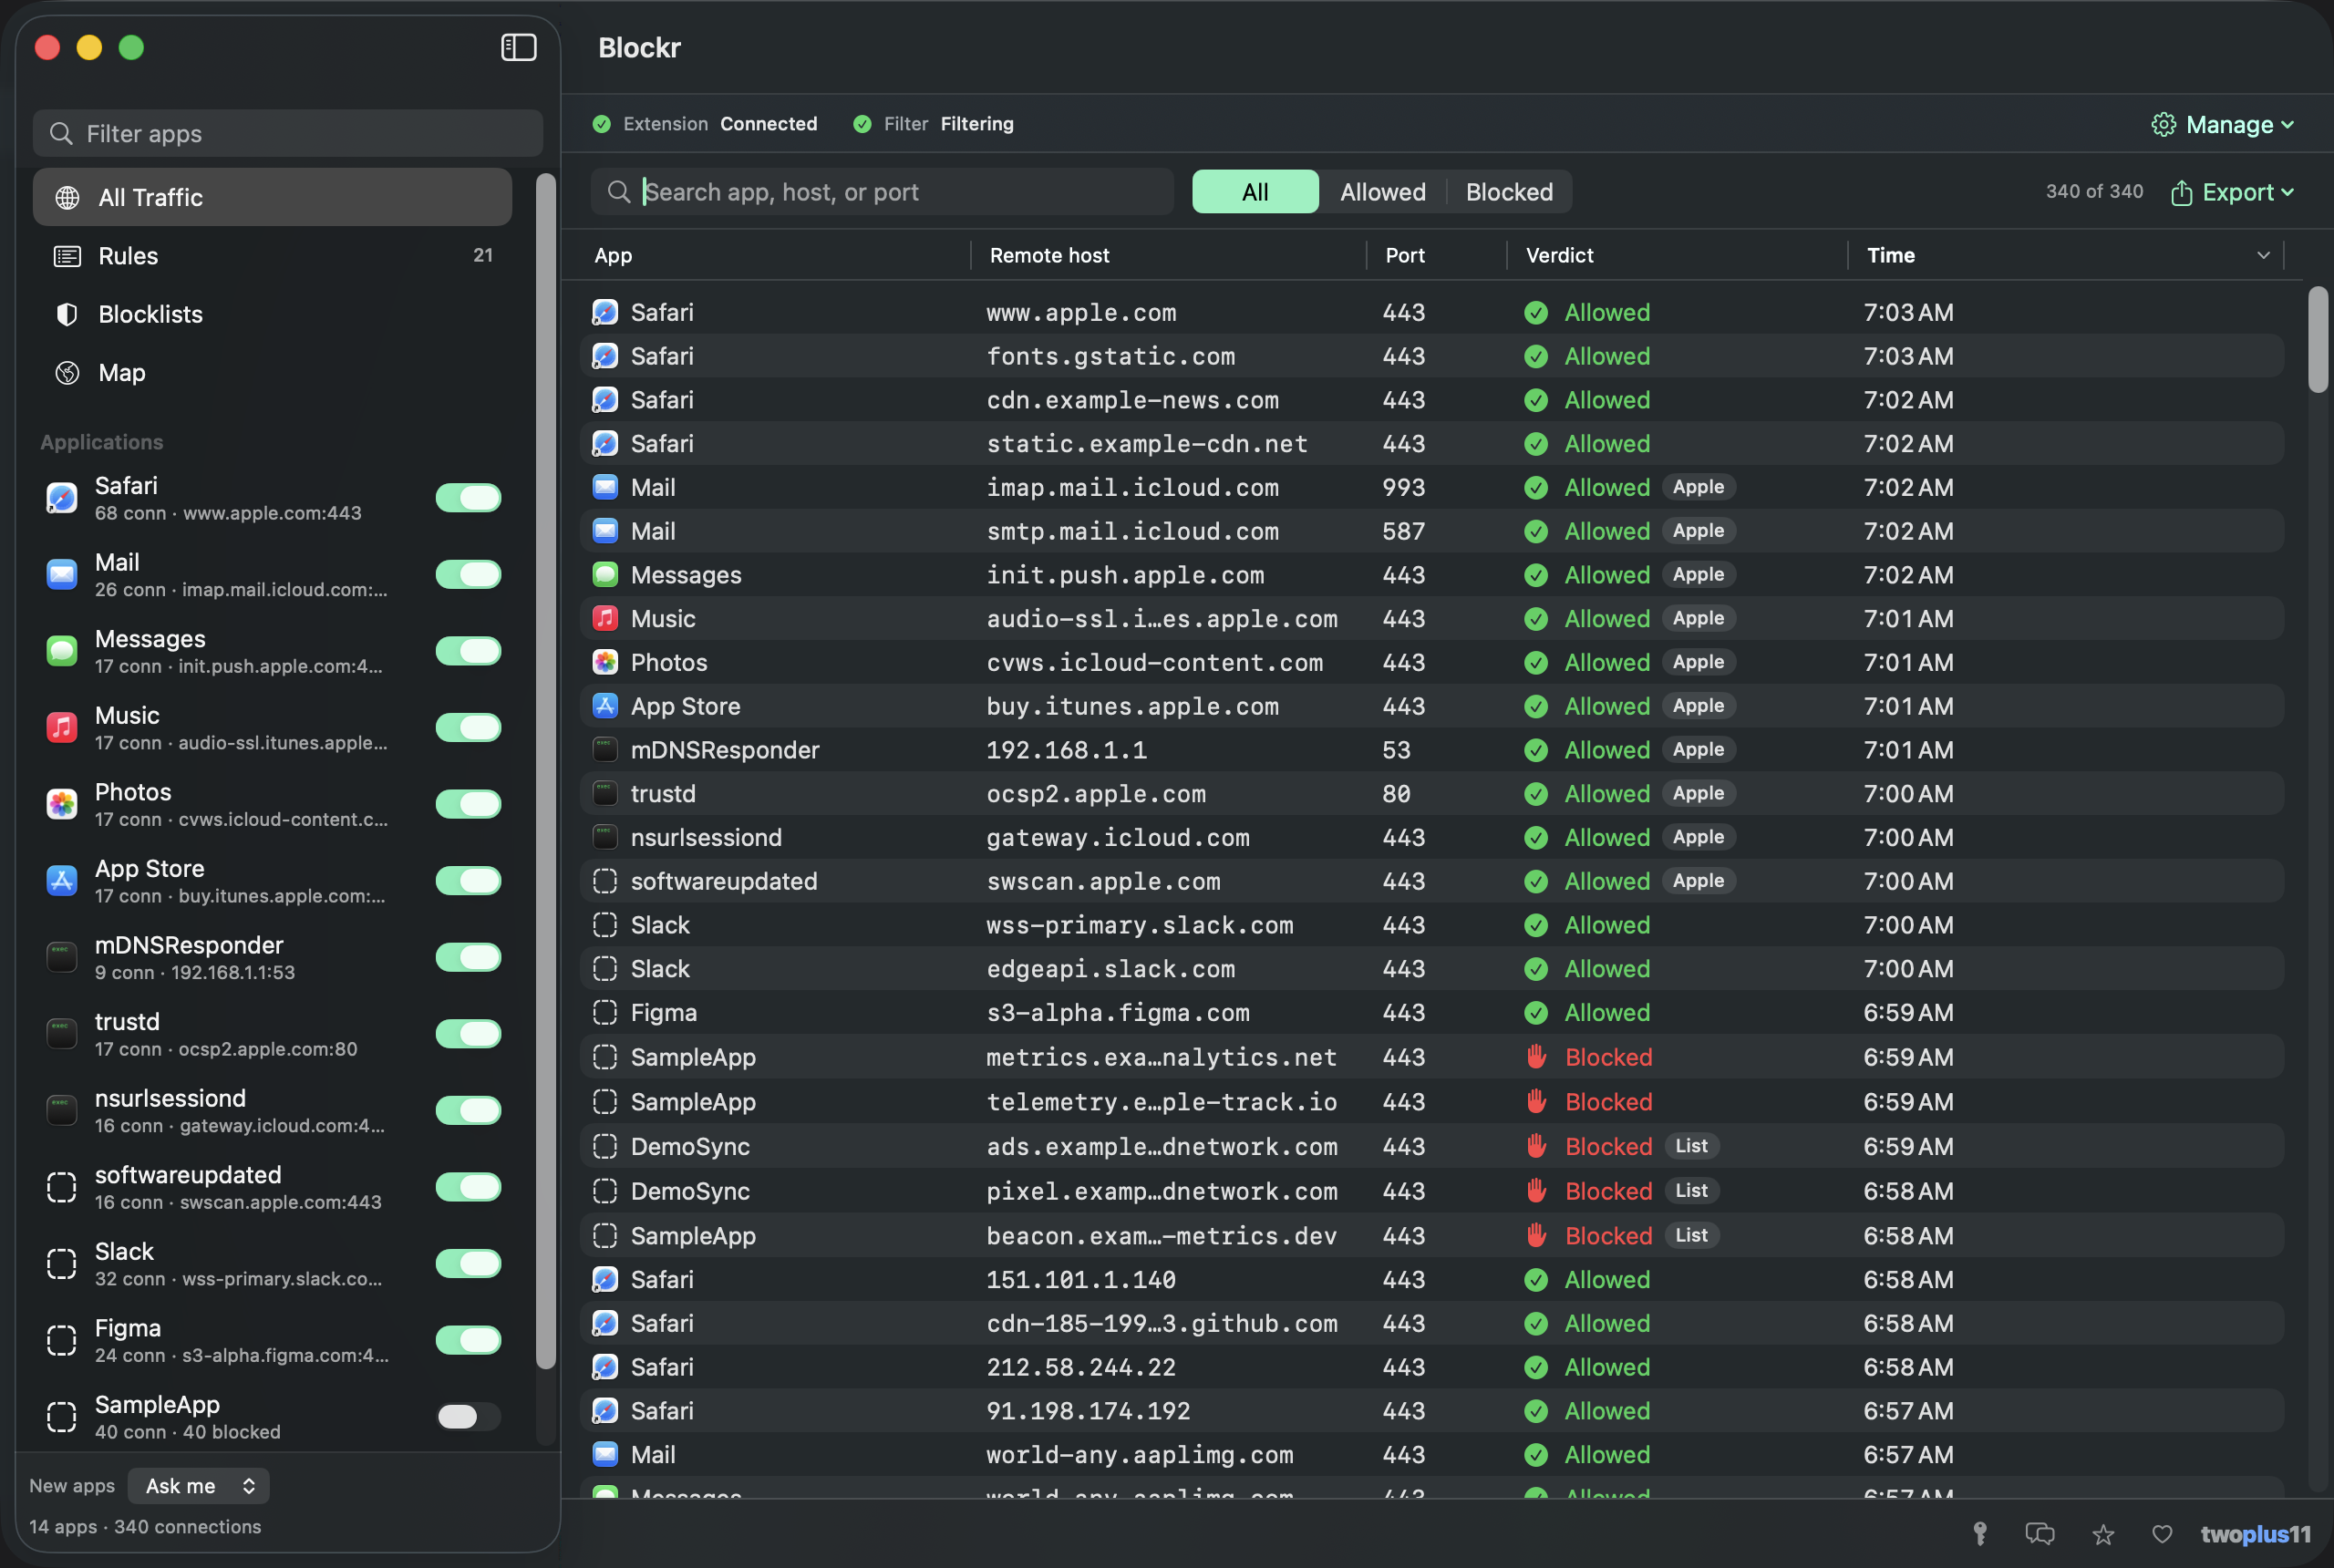Disable the Safari app toggle
This screenshot has width=2334, height=1568.
point(468,497)
